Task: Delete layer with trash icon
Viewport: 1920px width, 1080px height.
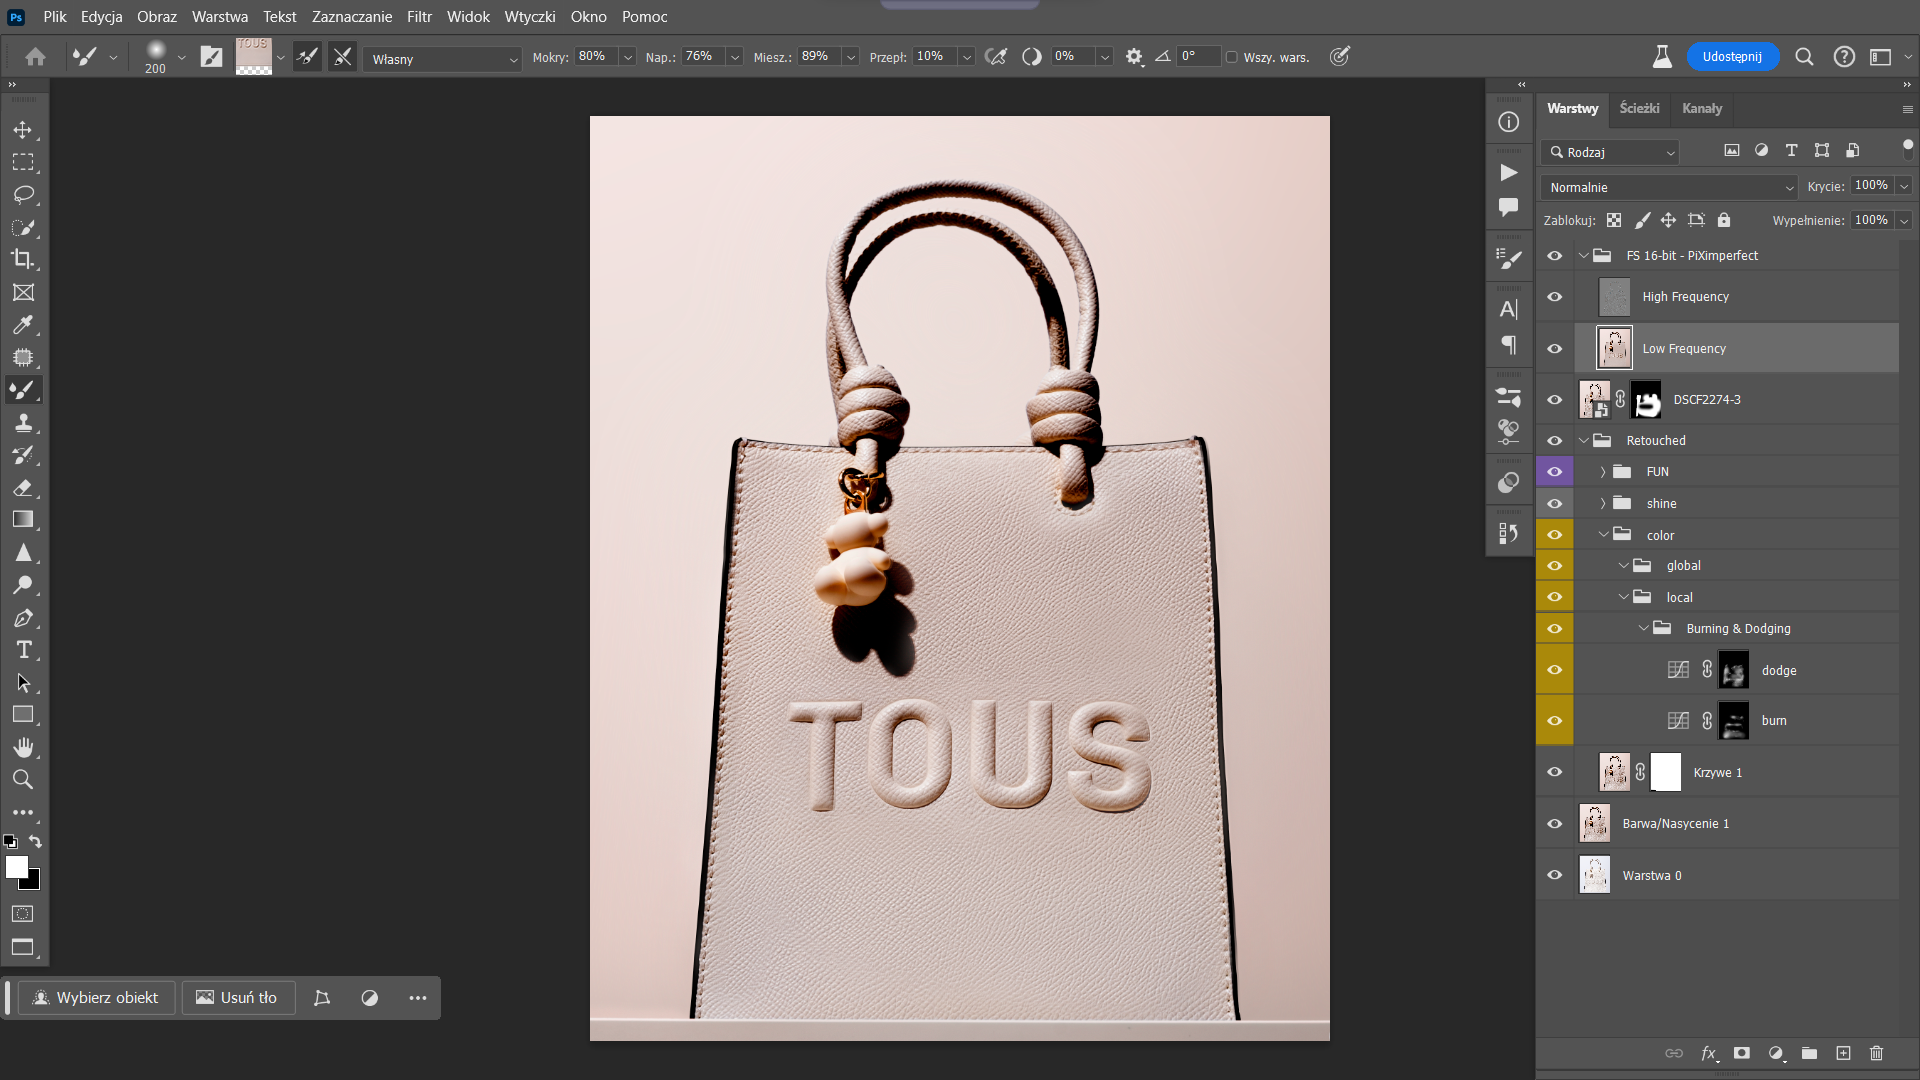Action: (1876, 1053)
